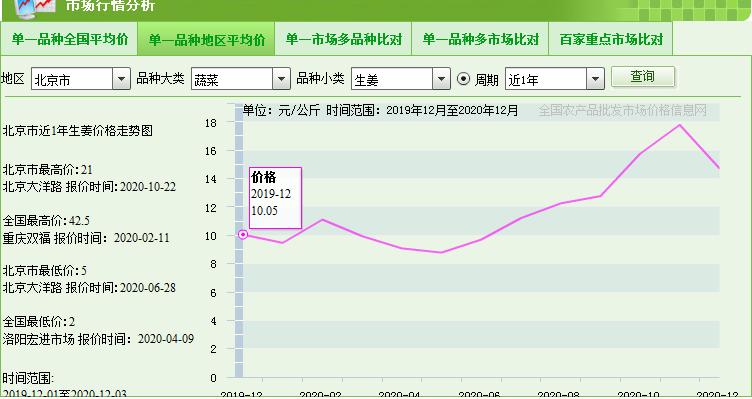Select the 周期 radio button
752x399 pixels.
(463, 79)
